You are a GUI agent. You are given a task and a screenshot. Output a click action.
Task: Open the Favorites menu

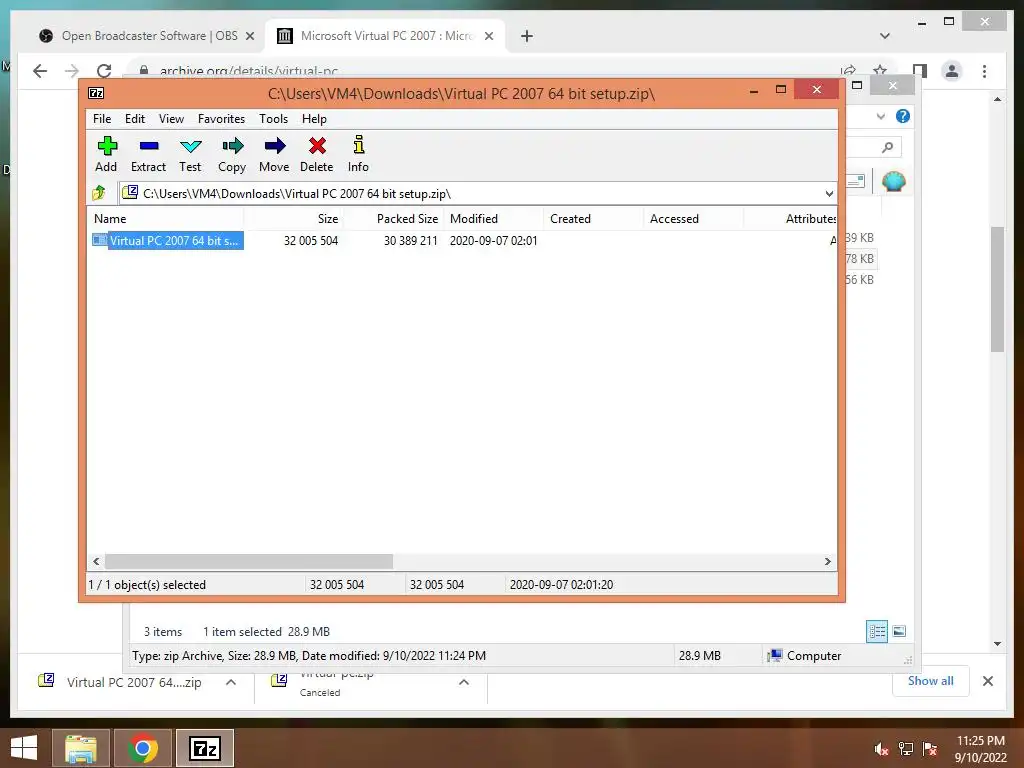(221, 119)
